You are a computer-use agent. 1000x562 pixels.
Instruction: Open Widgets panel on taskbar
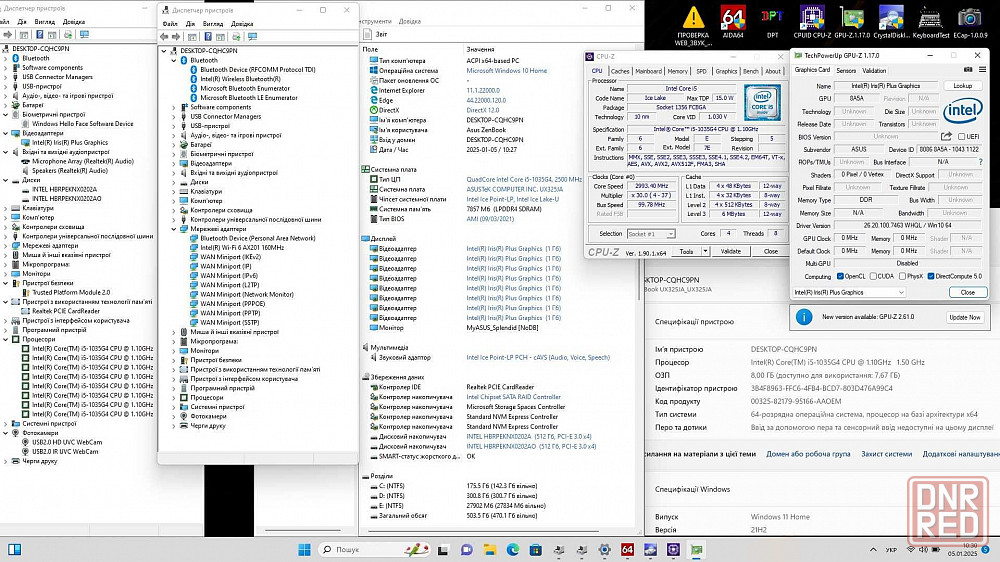14,549
